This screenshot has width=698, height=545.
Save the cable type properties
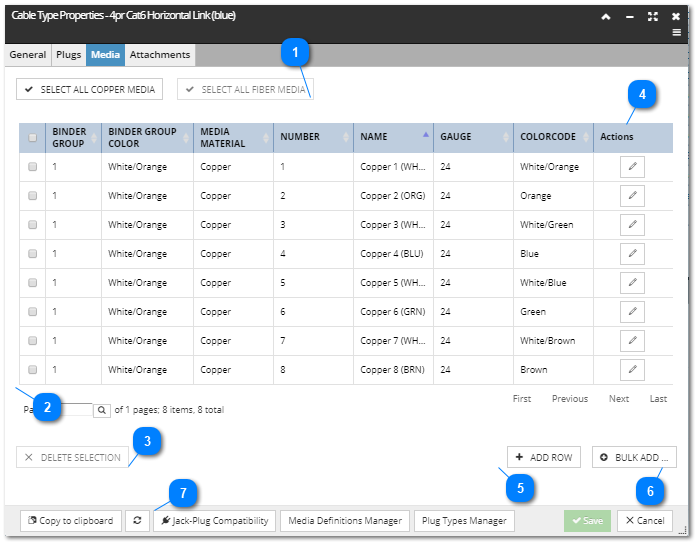pos(588,521)
